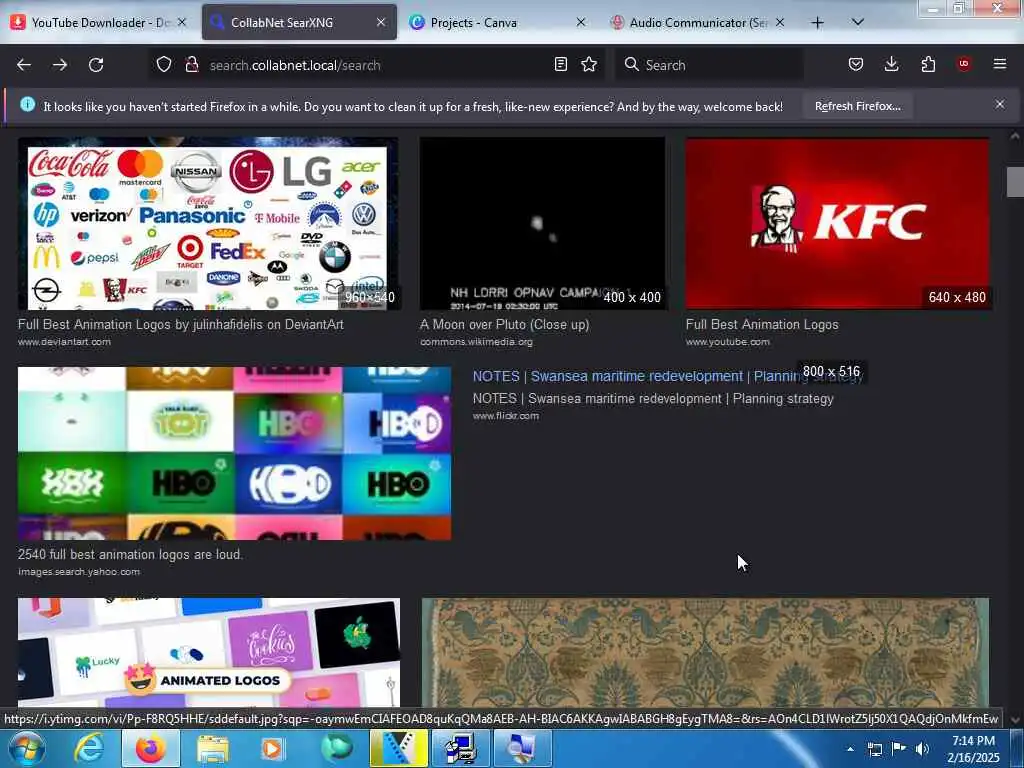The image size is (1024, 768).
Task: Click 'Full Best Animation Logos' YouTube result title
Action: [762, 325]
